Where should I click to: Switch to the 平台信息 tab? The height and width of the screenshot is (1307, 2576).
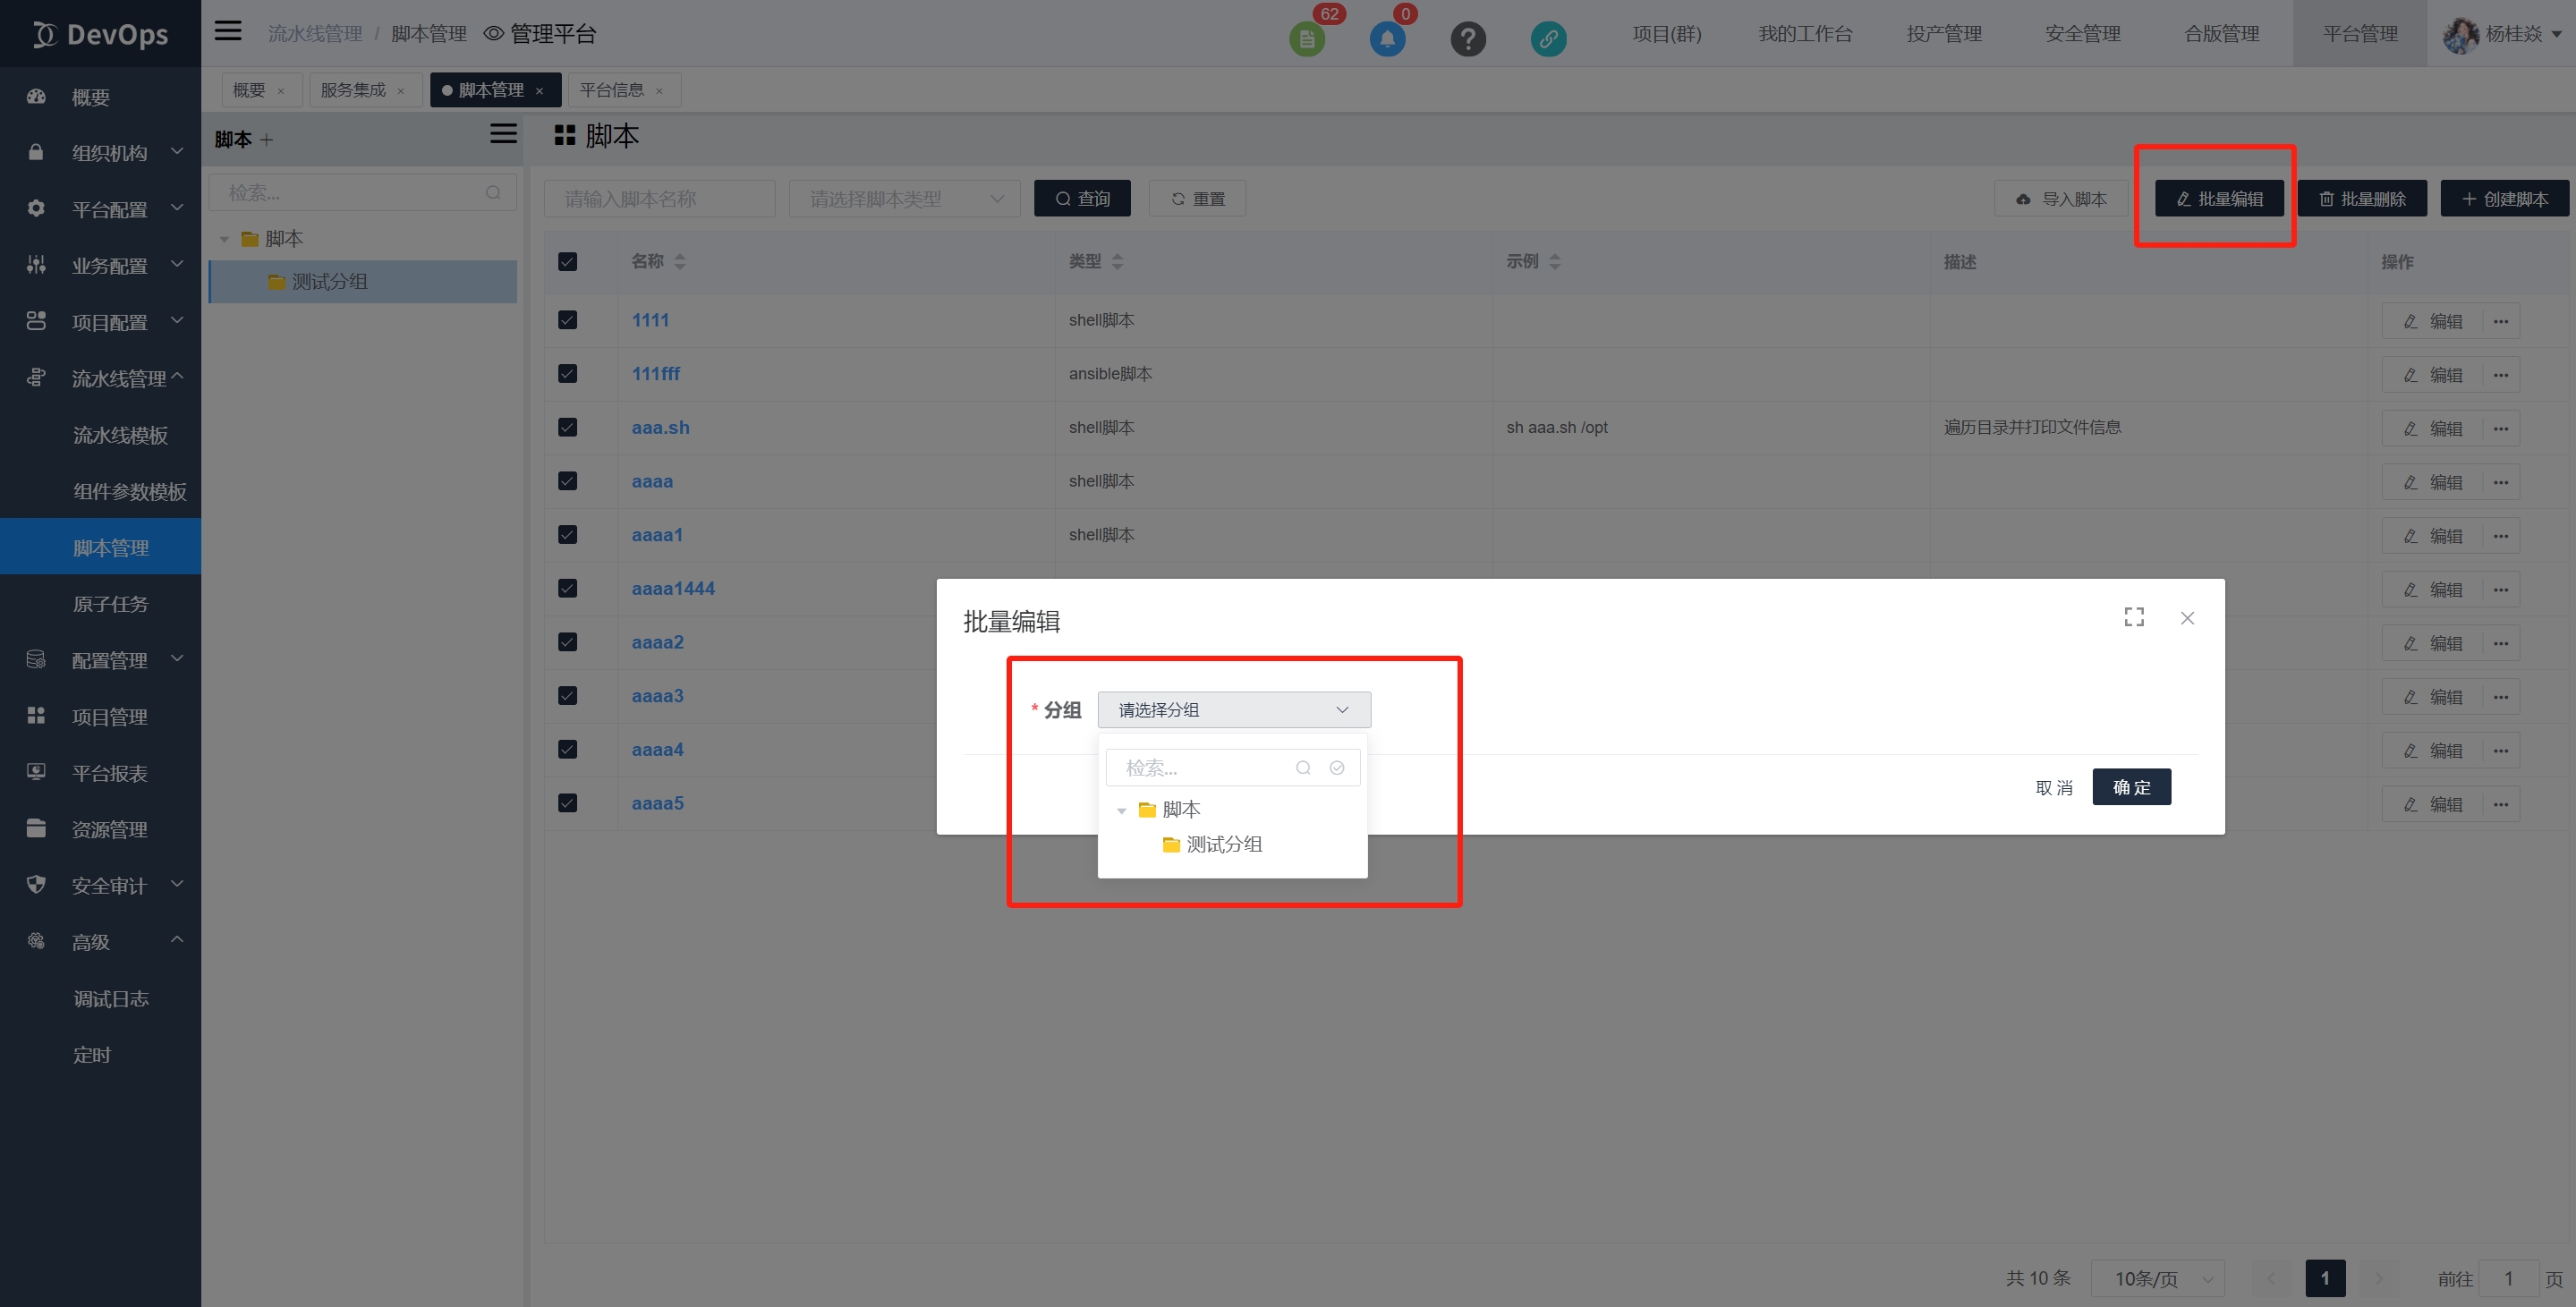(x=611, y=90)
